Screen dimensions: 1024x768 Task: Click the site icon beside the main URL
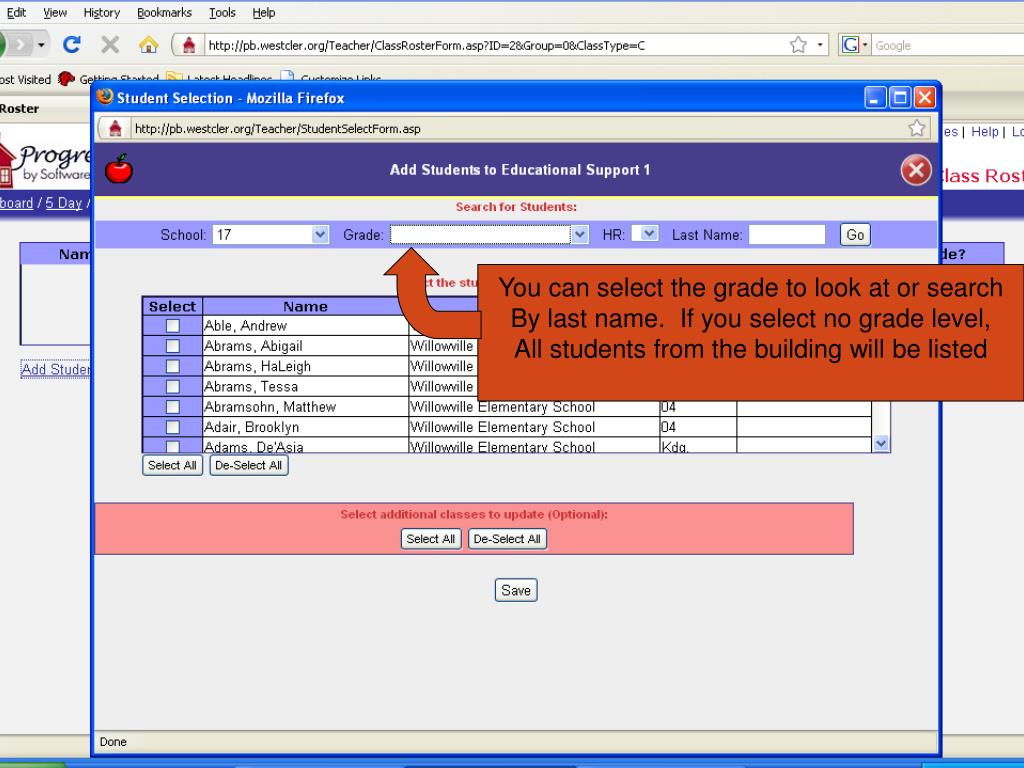189,44
